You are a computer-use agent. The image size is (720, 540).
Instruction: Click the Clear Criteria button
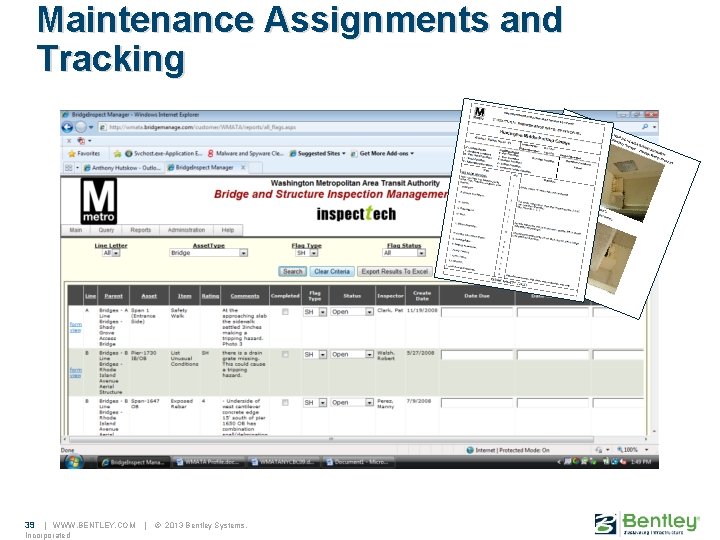pos(332,271)
